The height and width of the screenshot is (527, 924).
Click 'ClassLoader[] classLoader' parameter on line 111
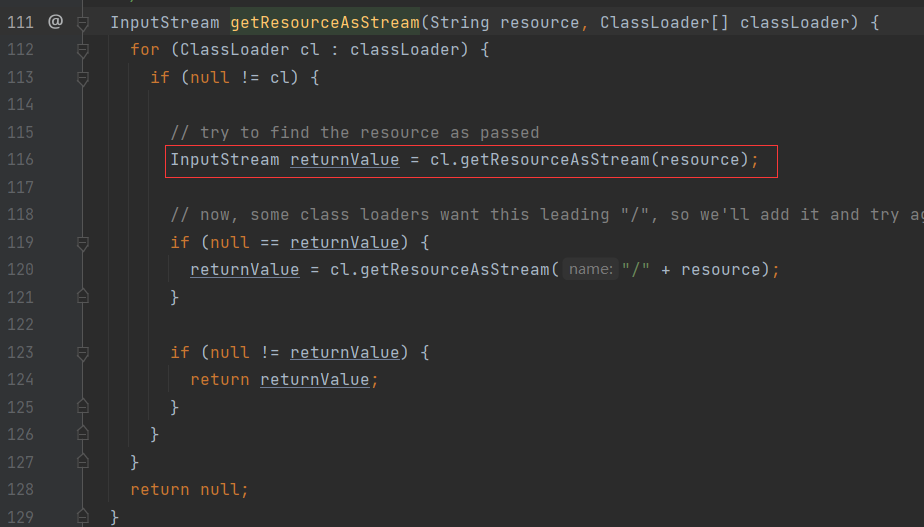[x=724, y=22]
